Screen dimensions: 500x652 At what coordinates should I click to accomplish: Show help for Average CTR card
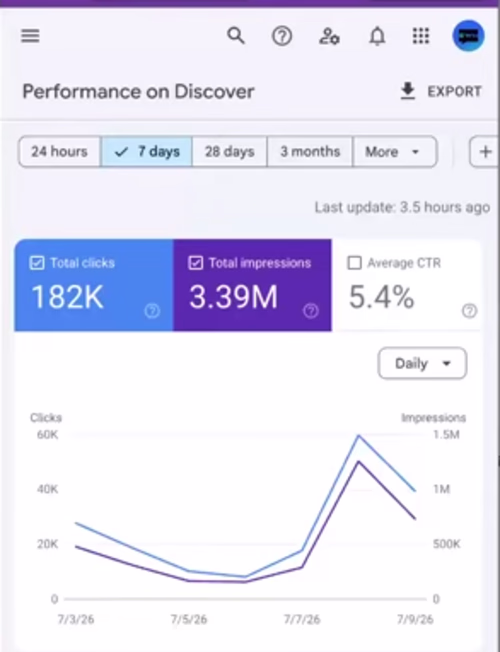470,311
